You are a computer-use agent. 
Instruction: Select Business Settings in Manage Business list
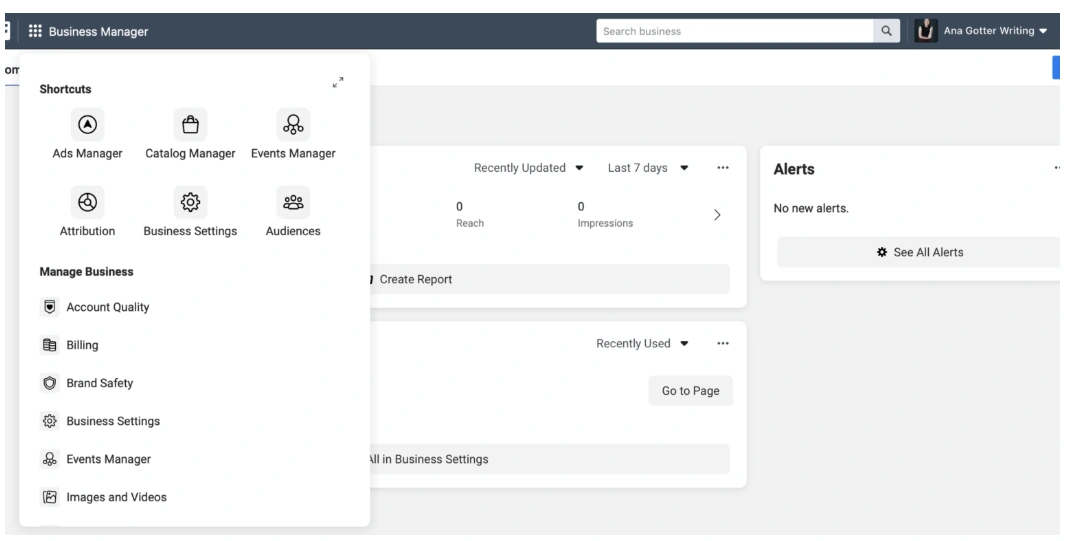tap(113, 421)
